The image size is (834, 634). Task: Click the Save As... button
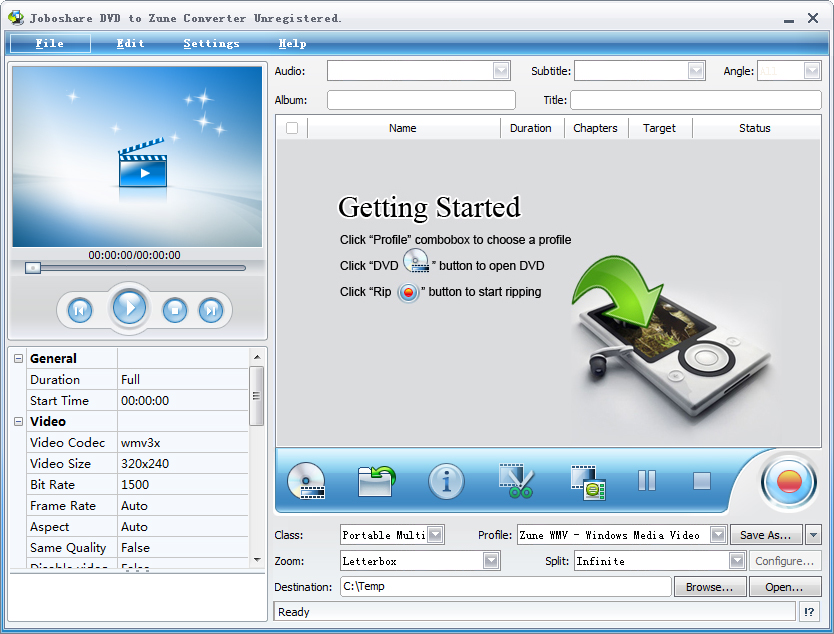[765, 535]
